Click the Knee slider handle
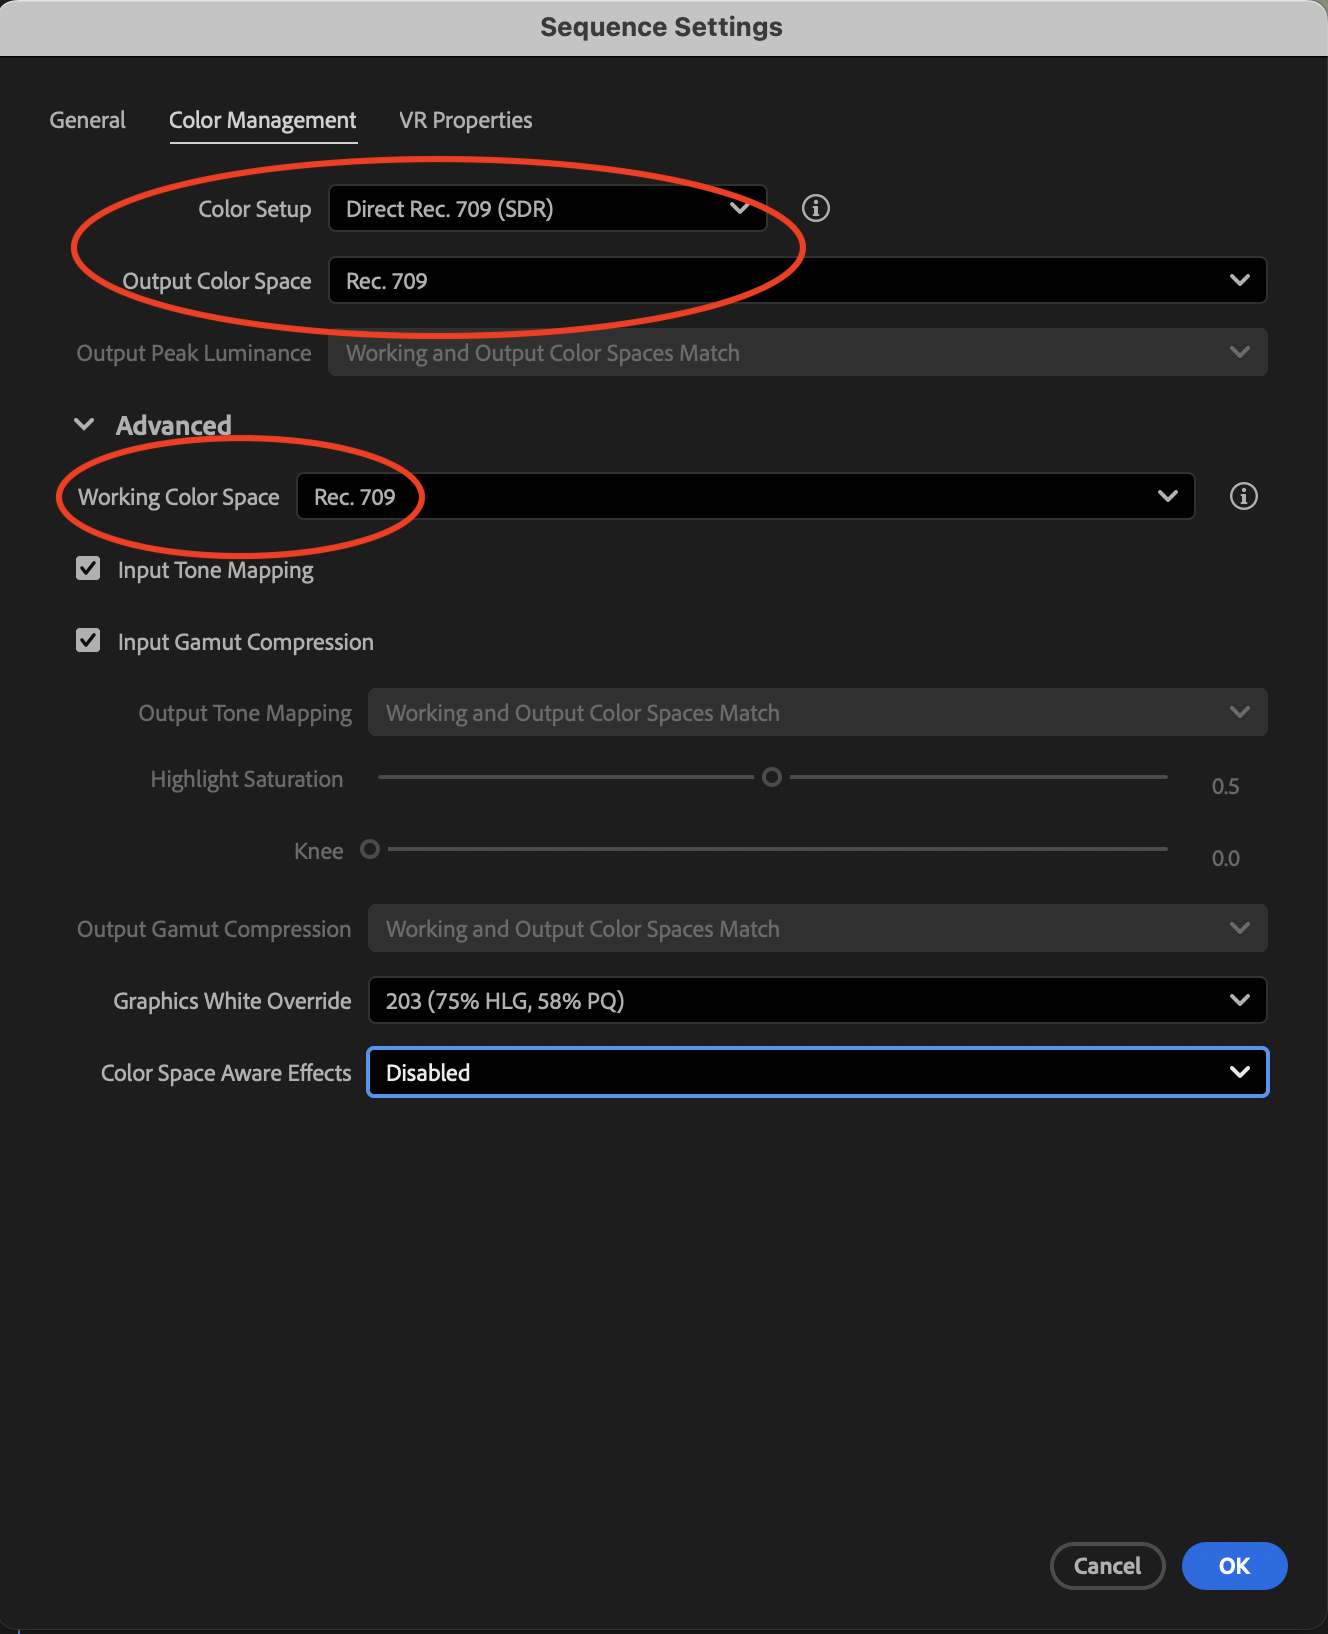 tap(370, 849)
